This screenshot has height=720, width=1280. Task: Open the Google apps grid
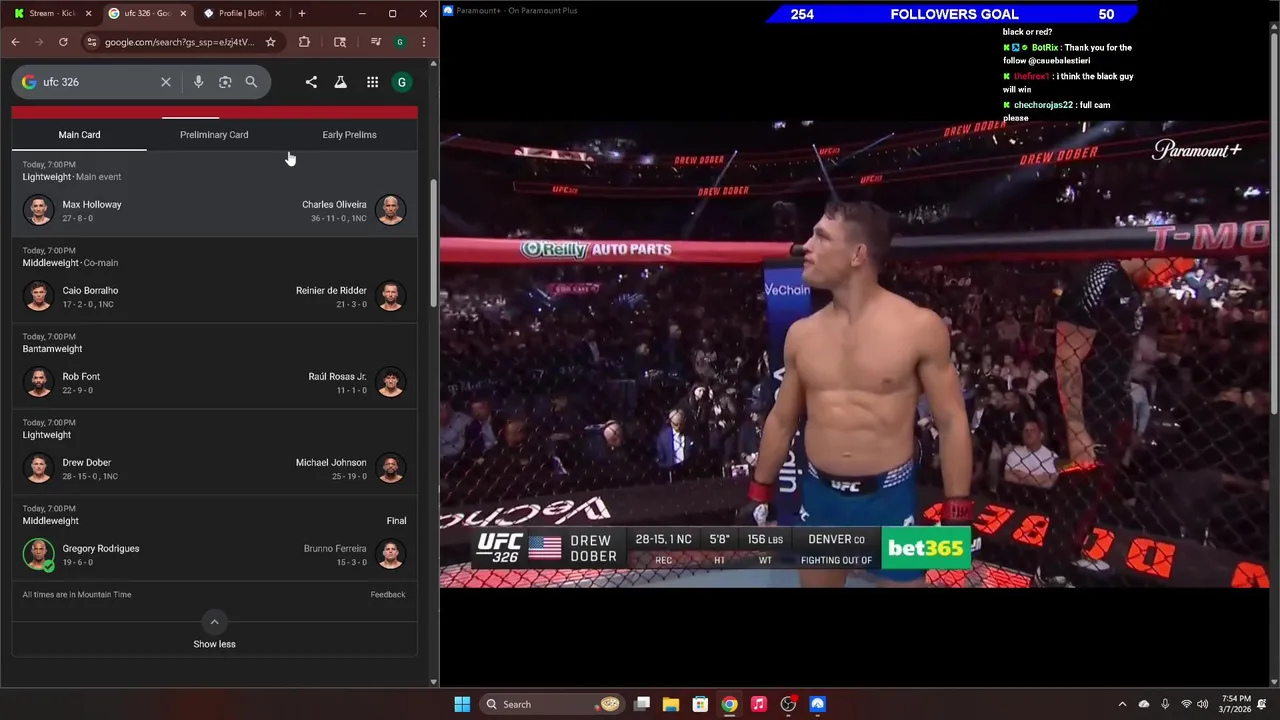372,82
